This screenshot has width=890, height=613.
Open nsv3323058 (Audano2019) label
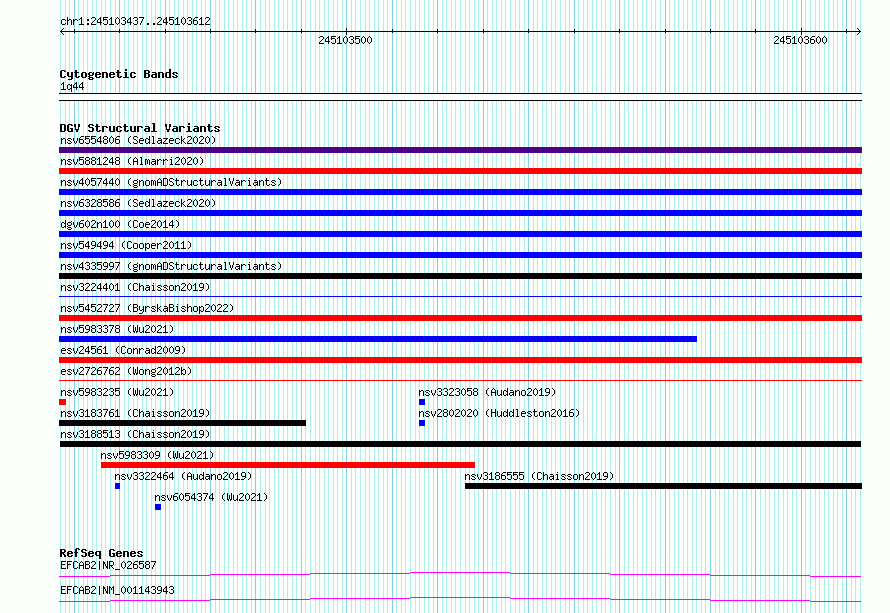point(487,392)
